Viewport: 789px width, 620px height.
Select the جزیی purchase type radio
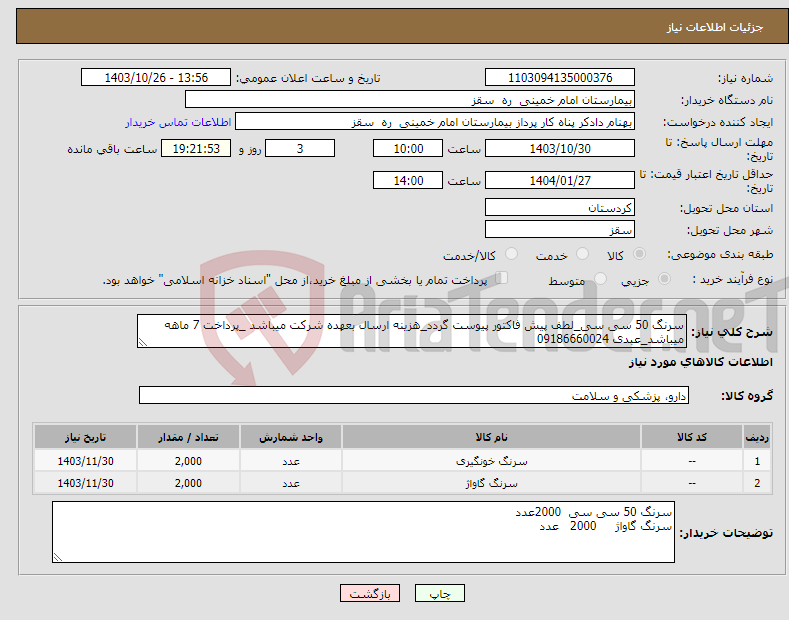pos(664,279)
